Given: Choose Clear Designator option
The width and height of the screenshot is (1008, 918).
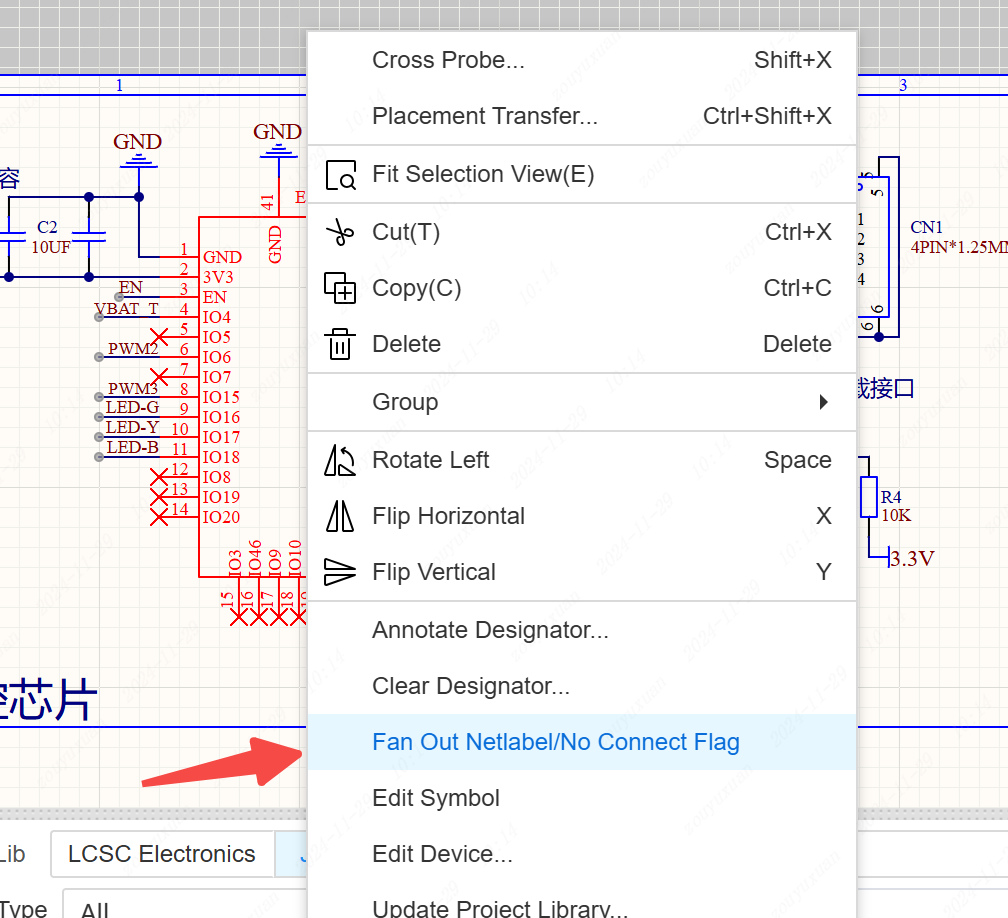Looking at the screenshot, I should tap(470, 686).
